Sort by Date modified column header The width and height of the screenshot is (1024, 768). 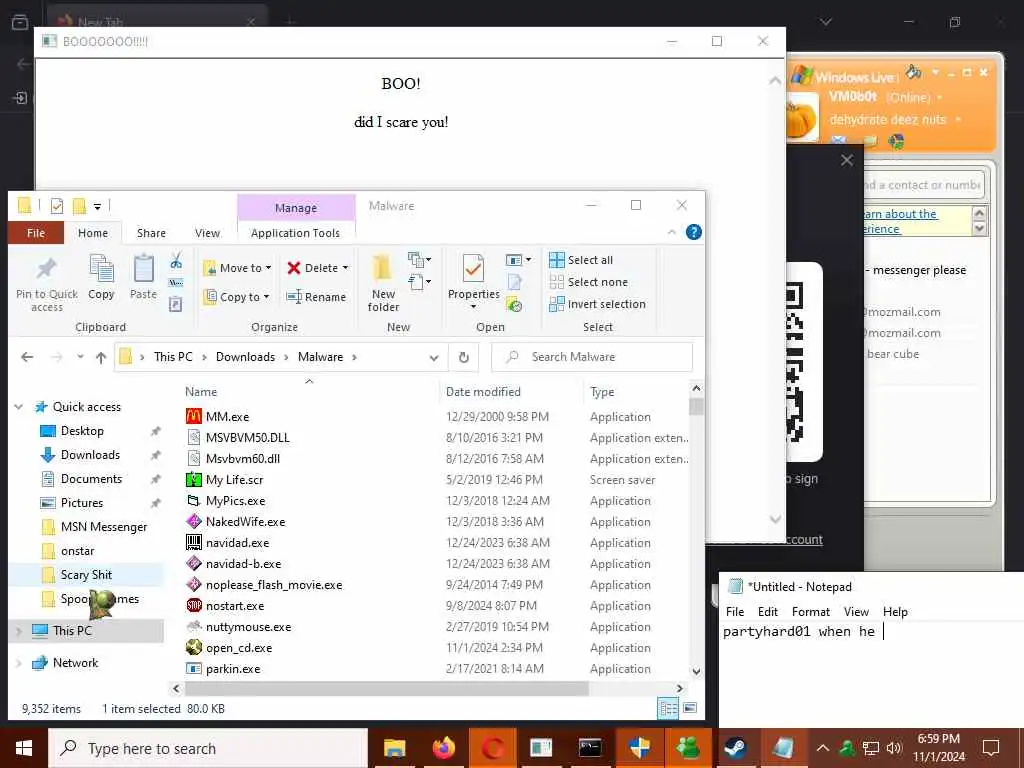(483, 392)
